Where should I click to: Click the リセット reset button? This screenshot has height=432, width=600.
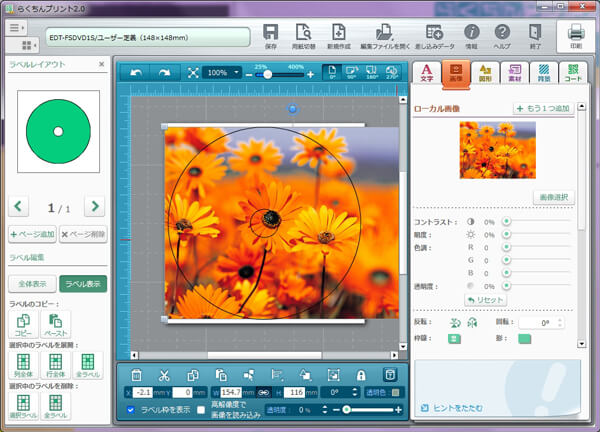(486, 300)
